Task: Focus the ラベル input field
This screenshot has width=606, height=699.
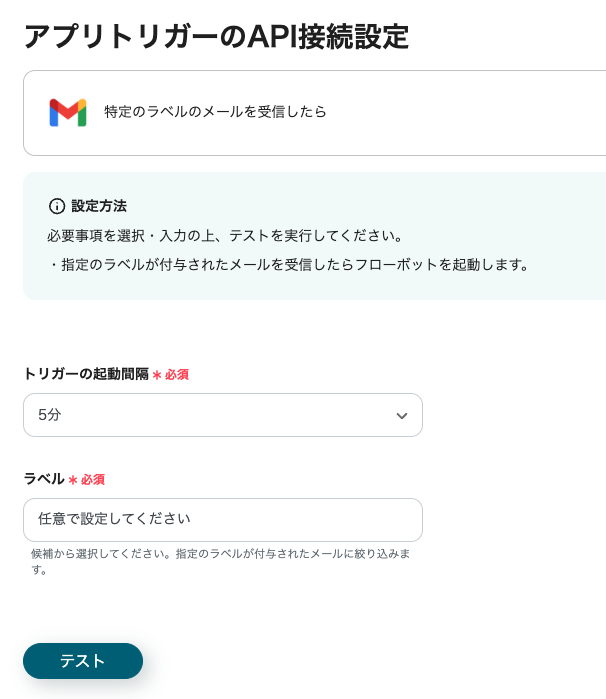Action: point(222,520)
